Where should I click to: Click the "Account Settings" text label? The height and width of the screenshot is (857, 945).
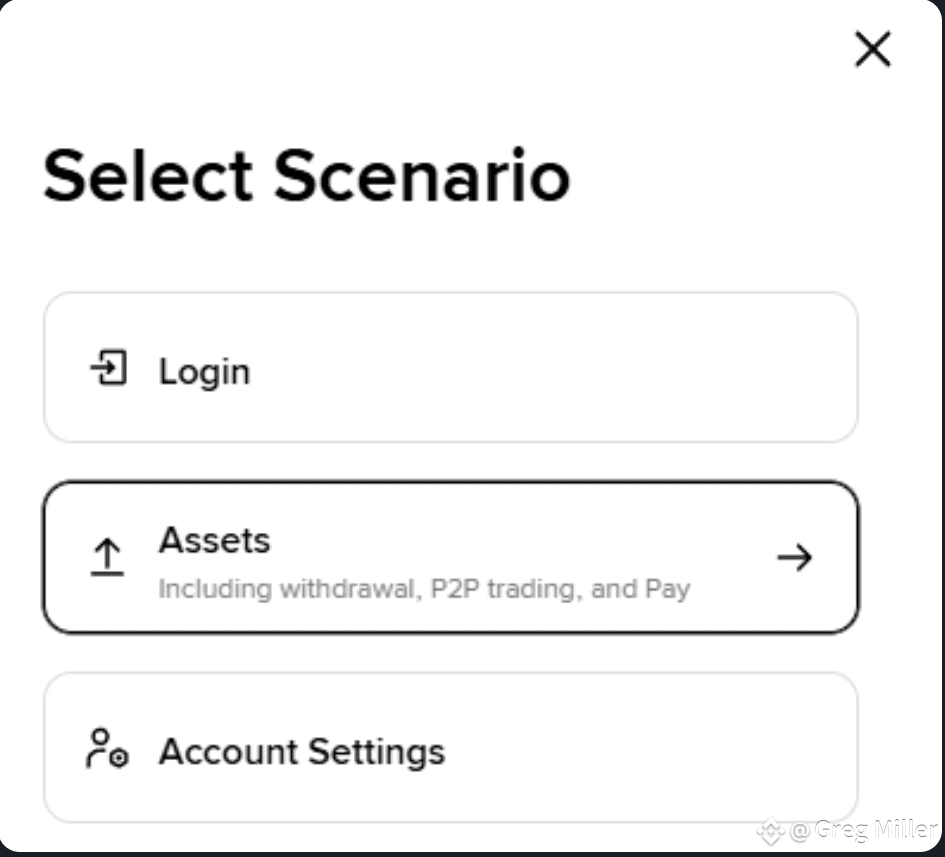click(x=302, y=752)
